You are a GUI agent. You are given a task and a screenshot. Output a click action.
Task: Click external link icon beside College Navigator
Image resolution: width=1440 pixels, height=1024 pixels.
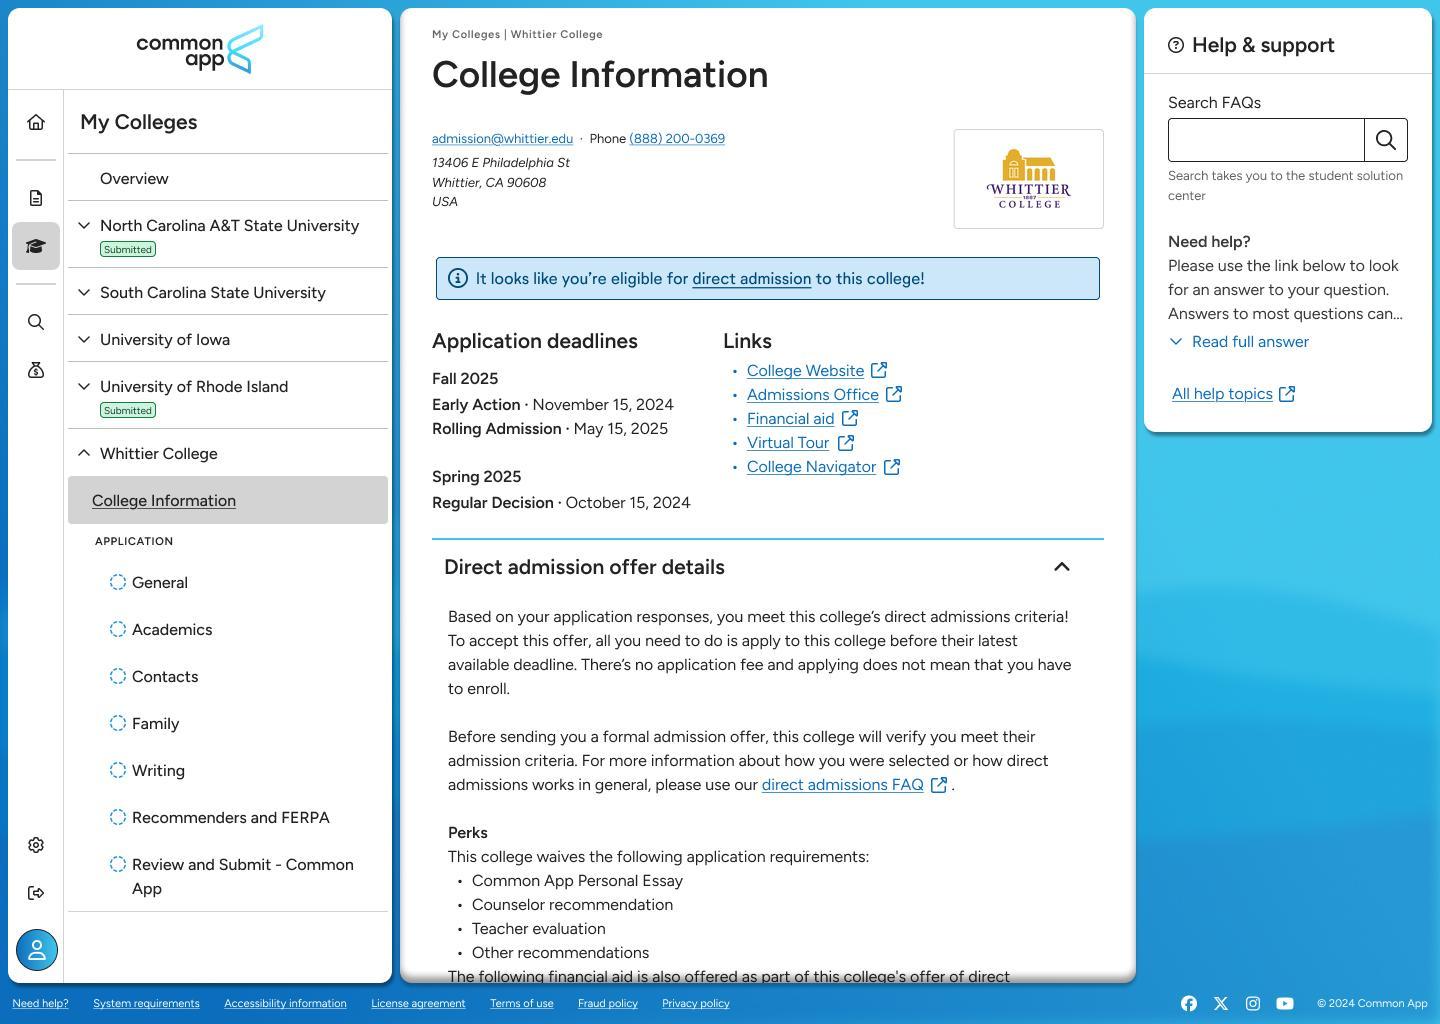891,466
